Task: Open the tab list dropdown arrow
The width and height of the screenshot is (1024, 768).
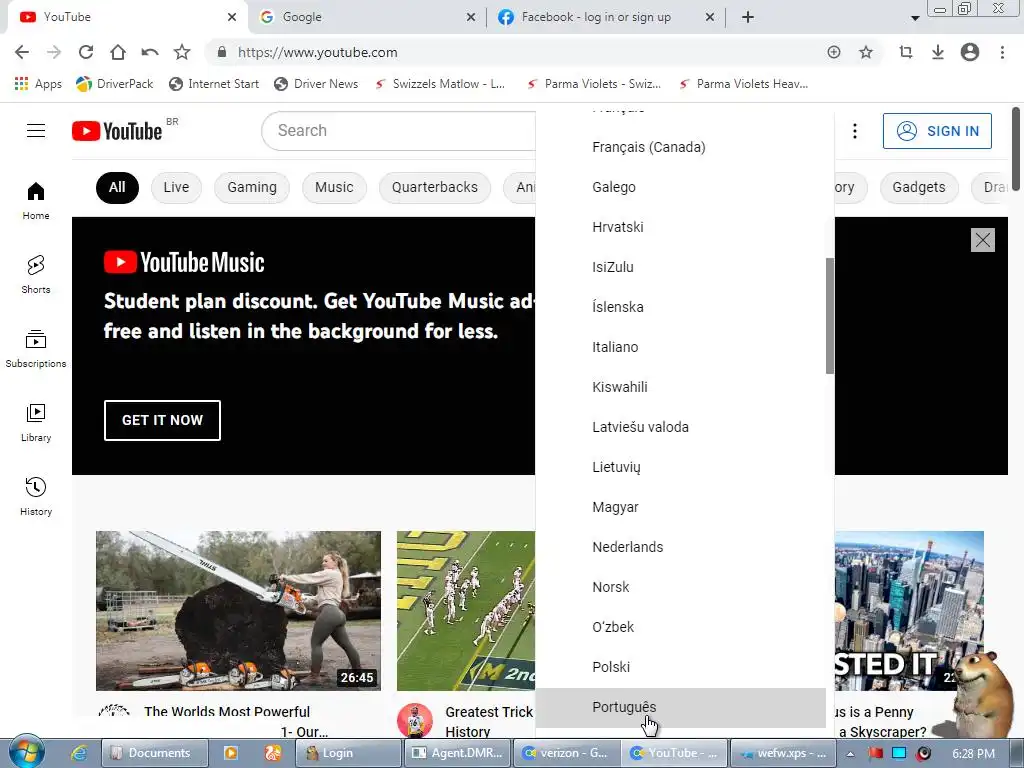Action: coord(915,18)
